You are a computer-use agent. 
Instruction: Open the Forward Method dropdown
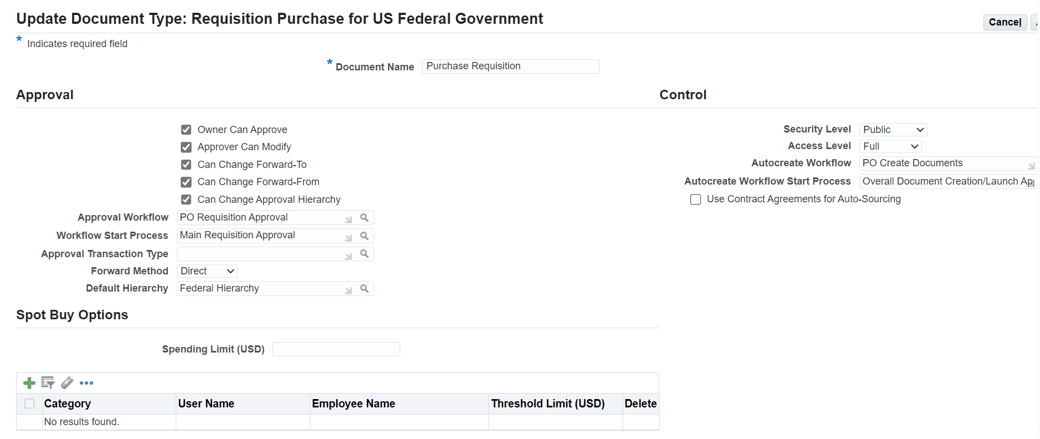click(x=207, y=271)
